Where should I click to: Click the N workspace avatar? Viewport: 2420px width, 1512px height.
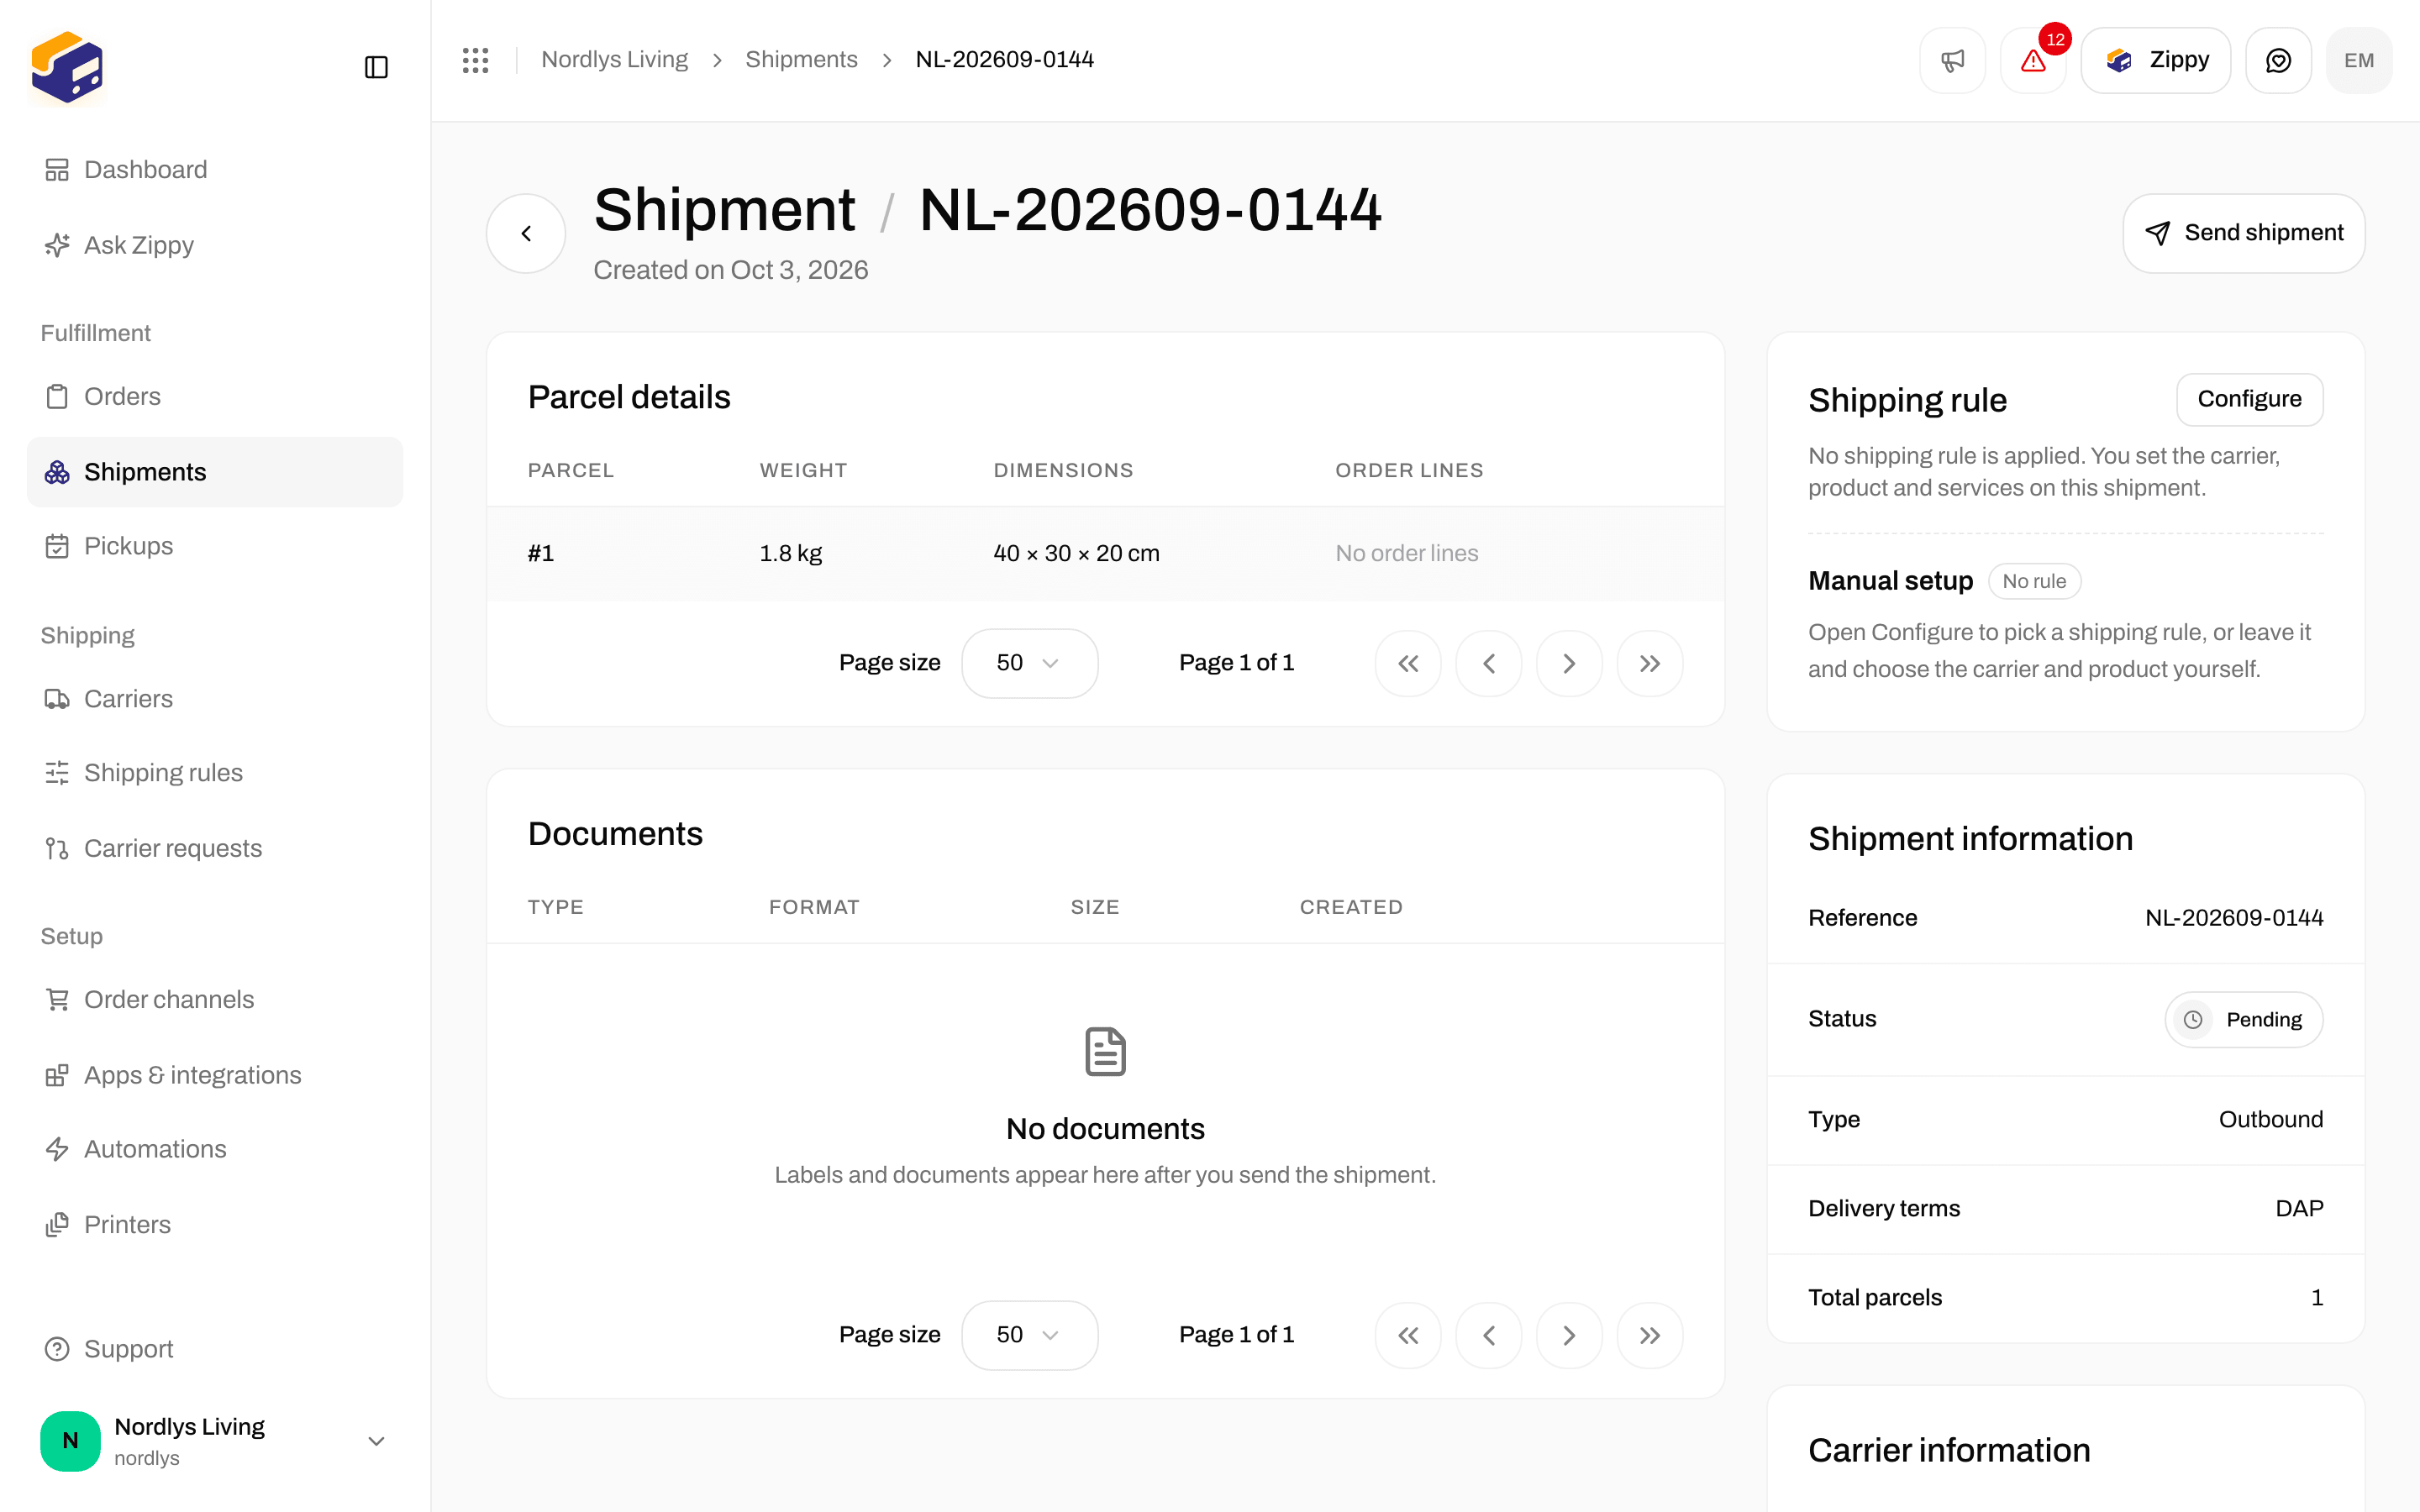[70, 1440]
